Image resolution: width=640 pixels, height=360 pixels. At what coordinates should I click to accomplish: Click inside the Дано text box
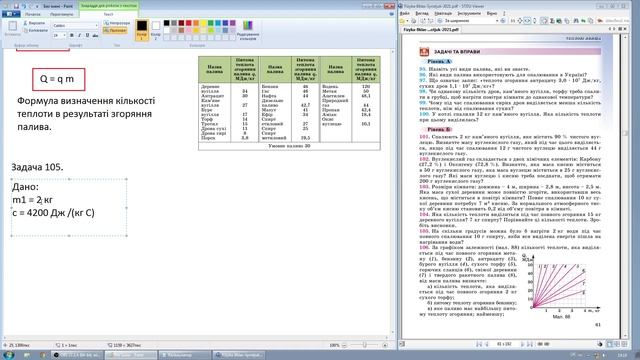[69, 207]
